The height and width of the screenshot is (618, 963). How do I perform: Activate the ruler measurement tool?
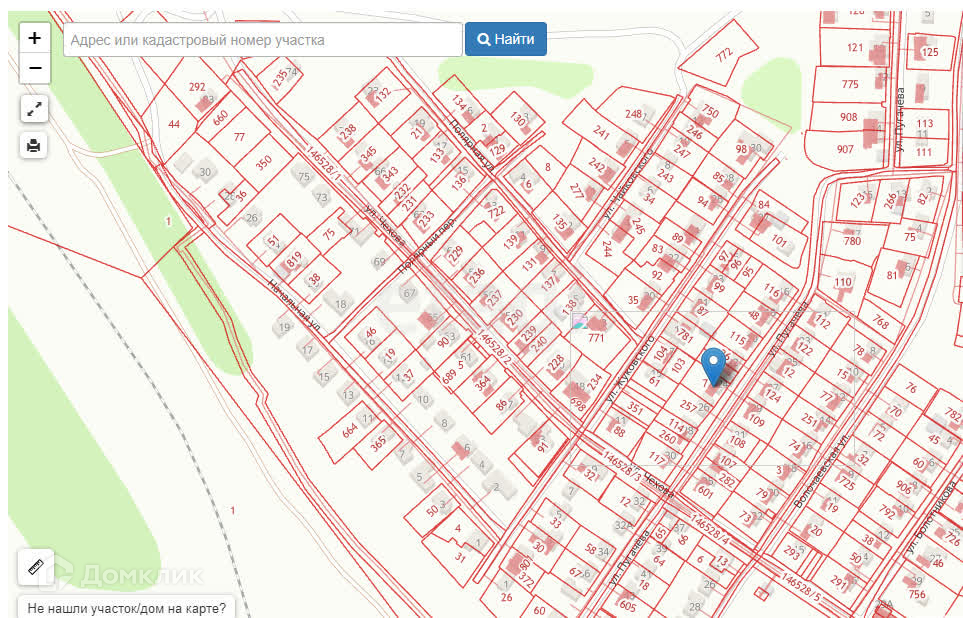pos(36,567)
